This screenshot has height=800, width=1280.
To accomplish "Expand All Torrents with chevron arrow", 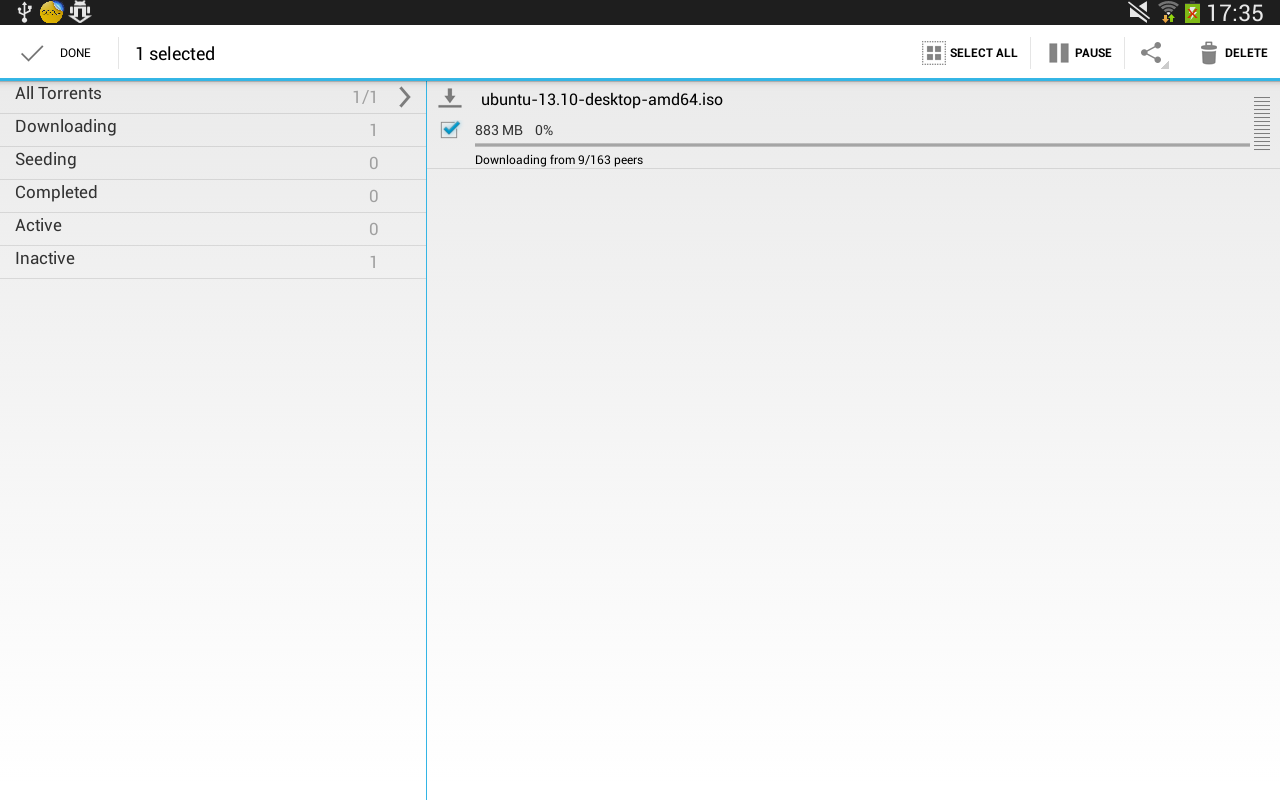I will tap(405, 97).
